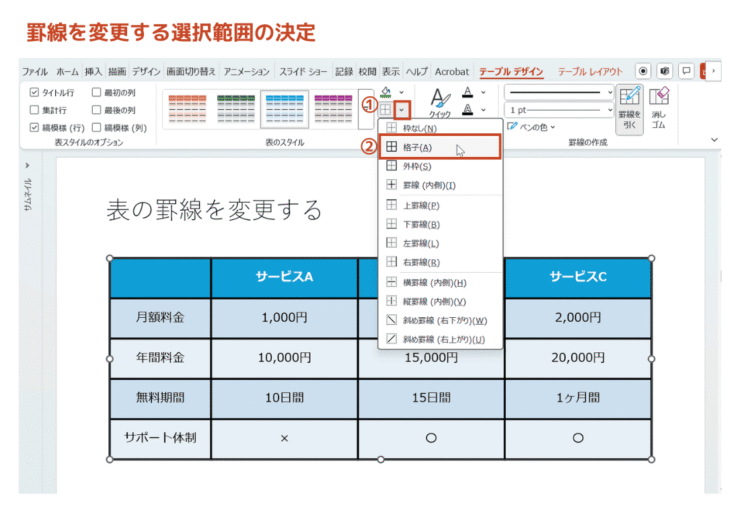740x505 pixels.
Task: Switch to the 表示 tab
Action: [x=391, y=72]
